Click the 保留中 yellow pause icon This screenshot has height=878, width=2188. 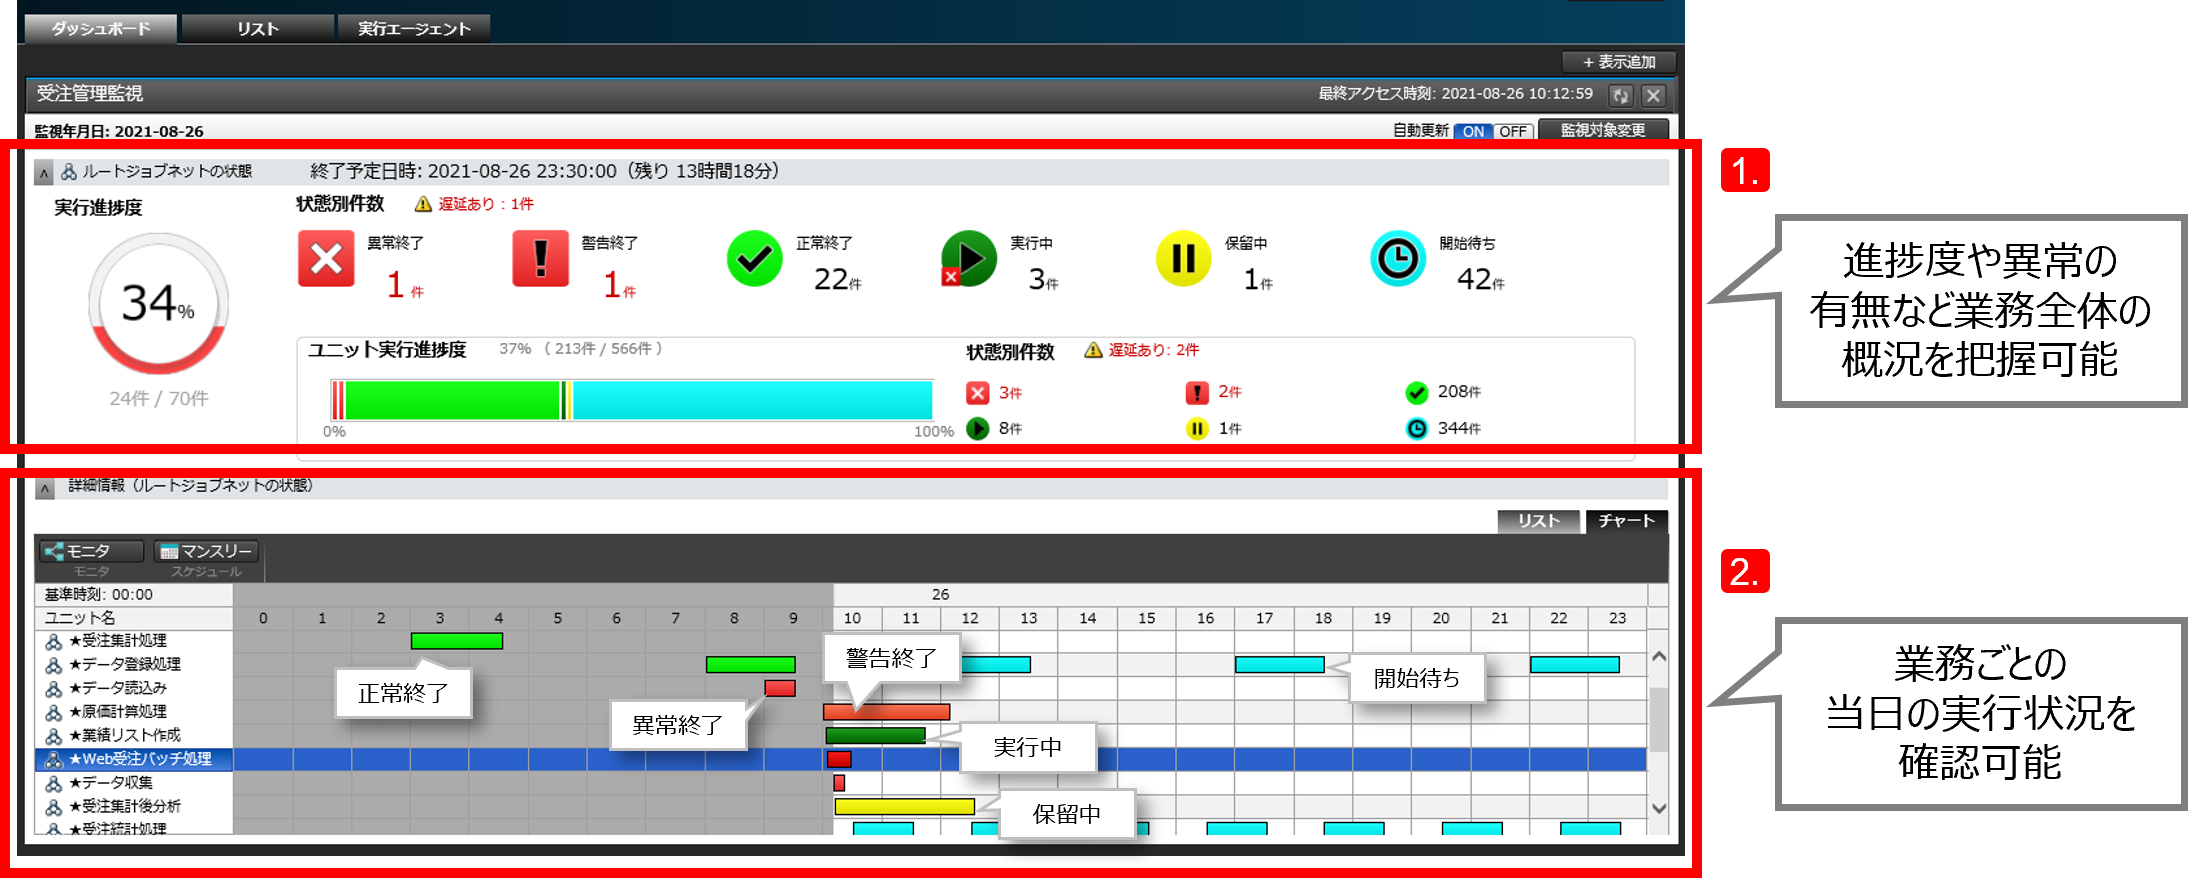1183,259
